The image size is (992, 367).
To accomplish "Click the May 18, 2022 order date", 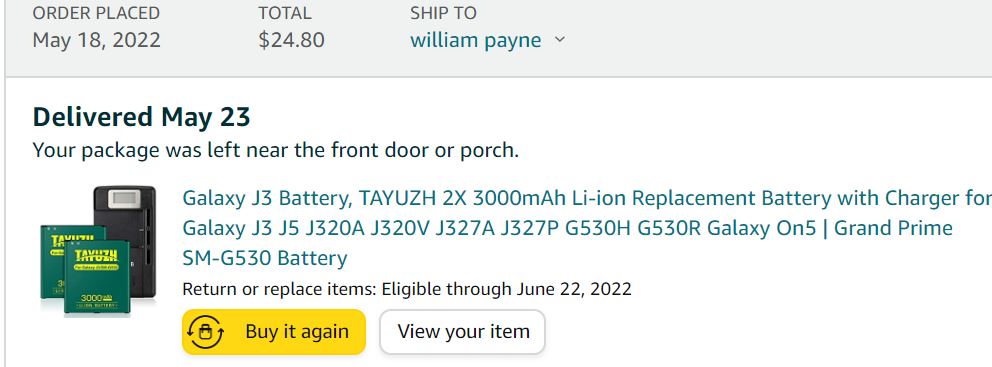I will pos(97,40).
